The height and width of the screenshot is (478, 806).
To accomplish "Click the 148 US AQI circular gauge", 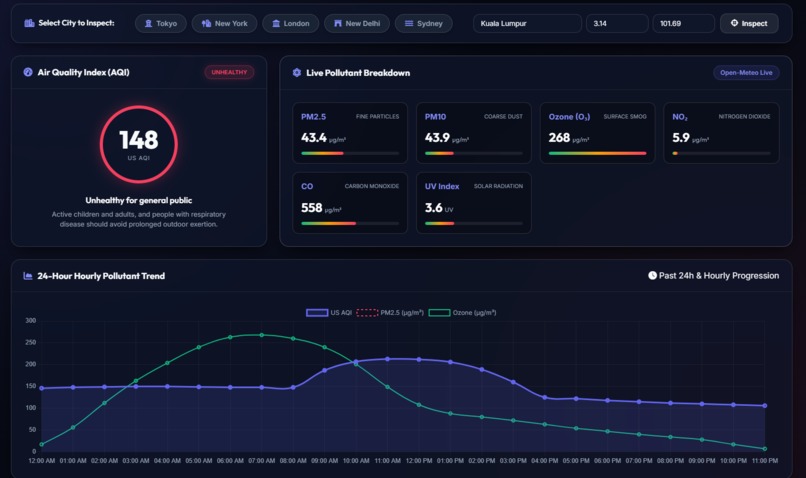I will [x=139, y=144].
